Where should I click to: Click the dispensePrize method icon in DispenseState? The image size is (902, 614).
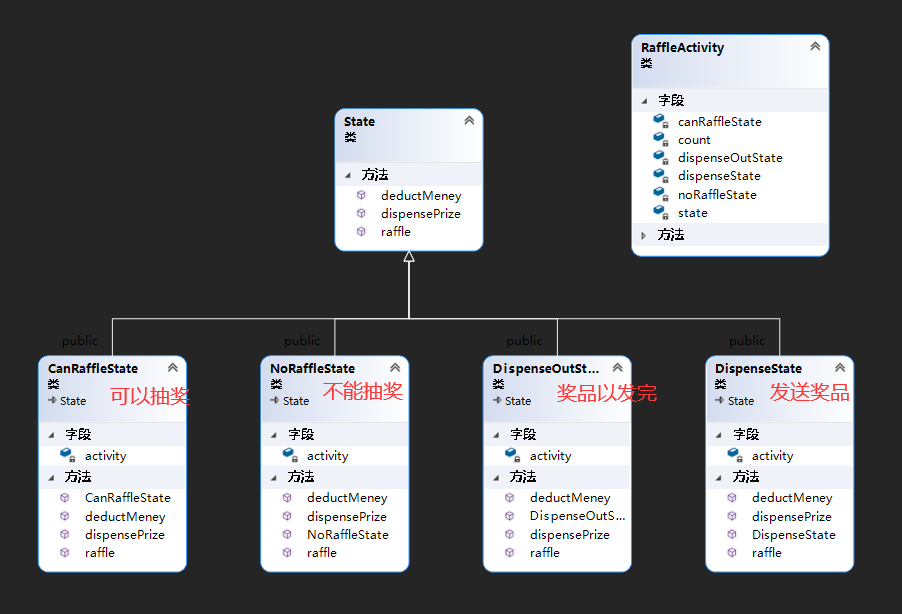(x=732, y=516)
